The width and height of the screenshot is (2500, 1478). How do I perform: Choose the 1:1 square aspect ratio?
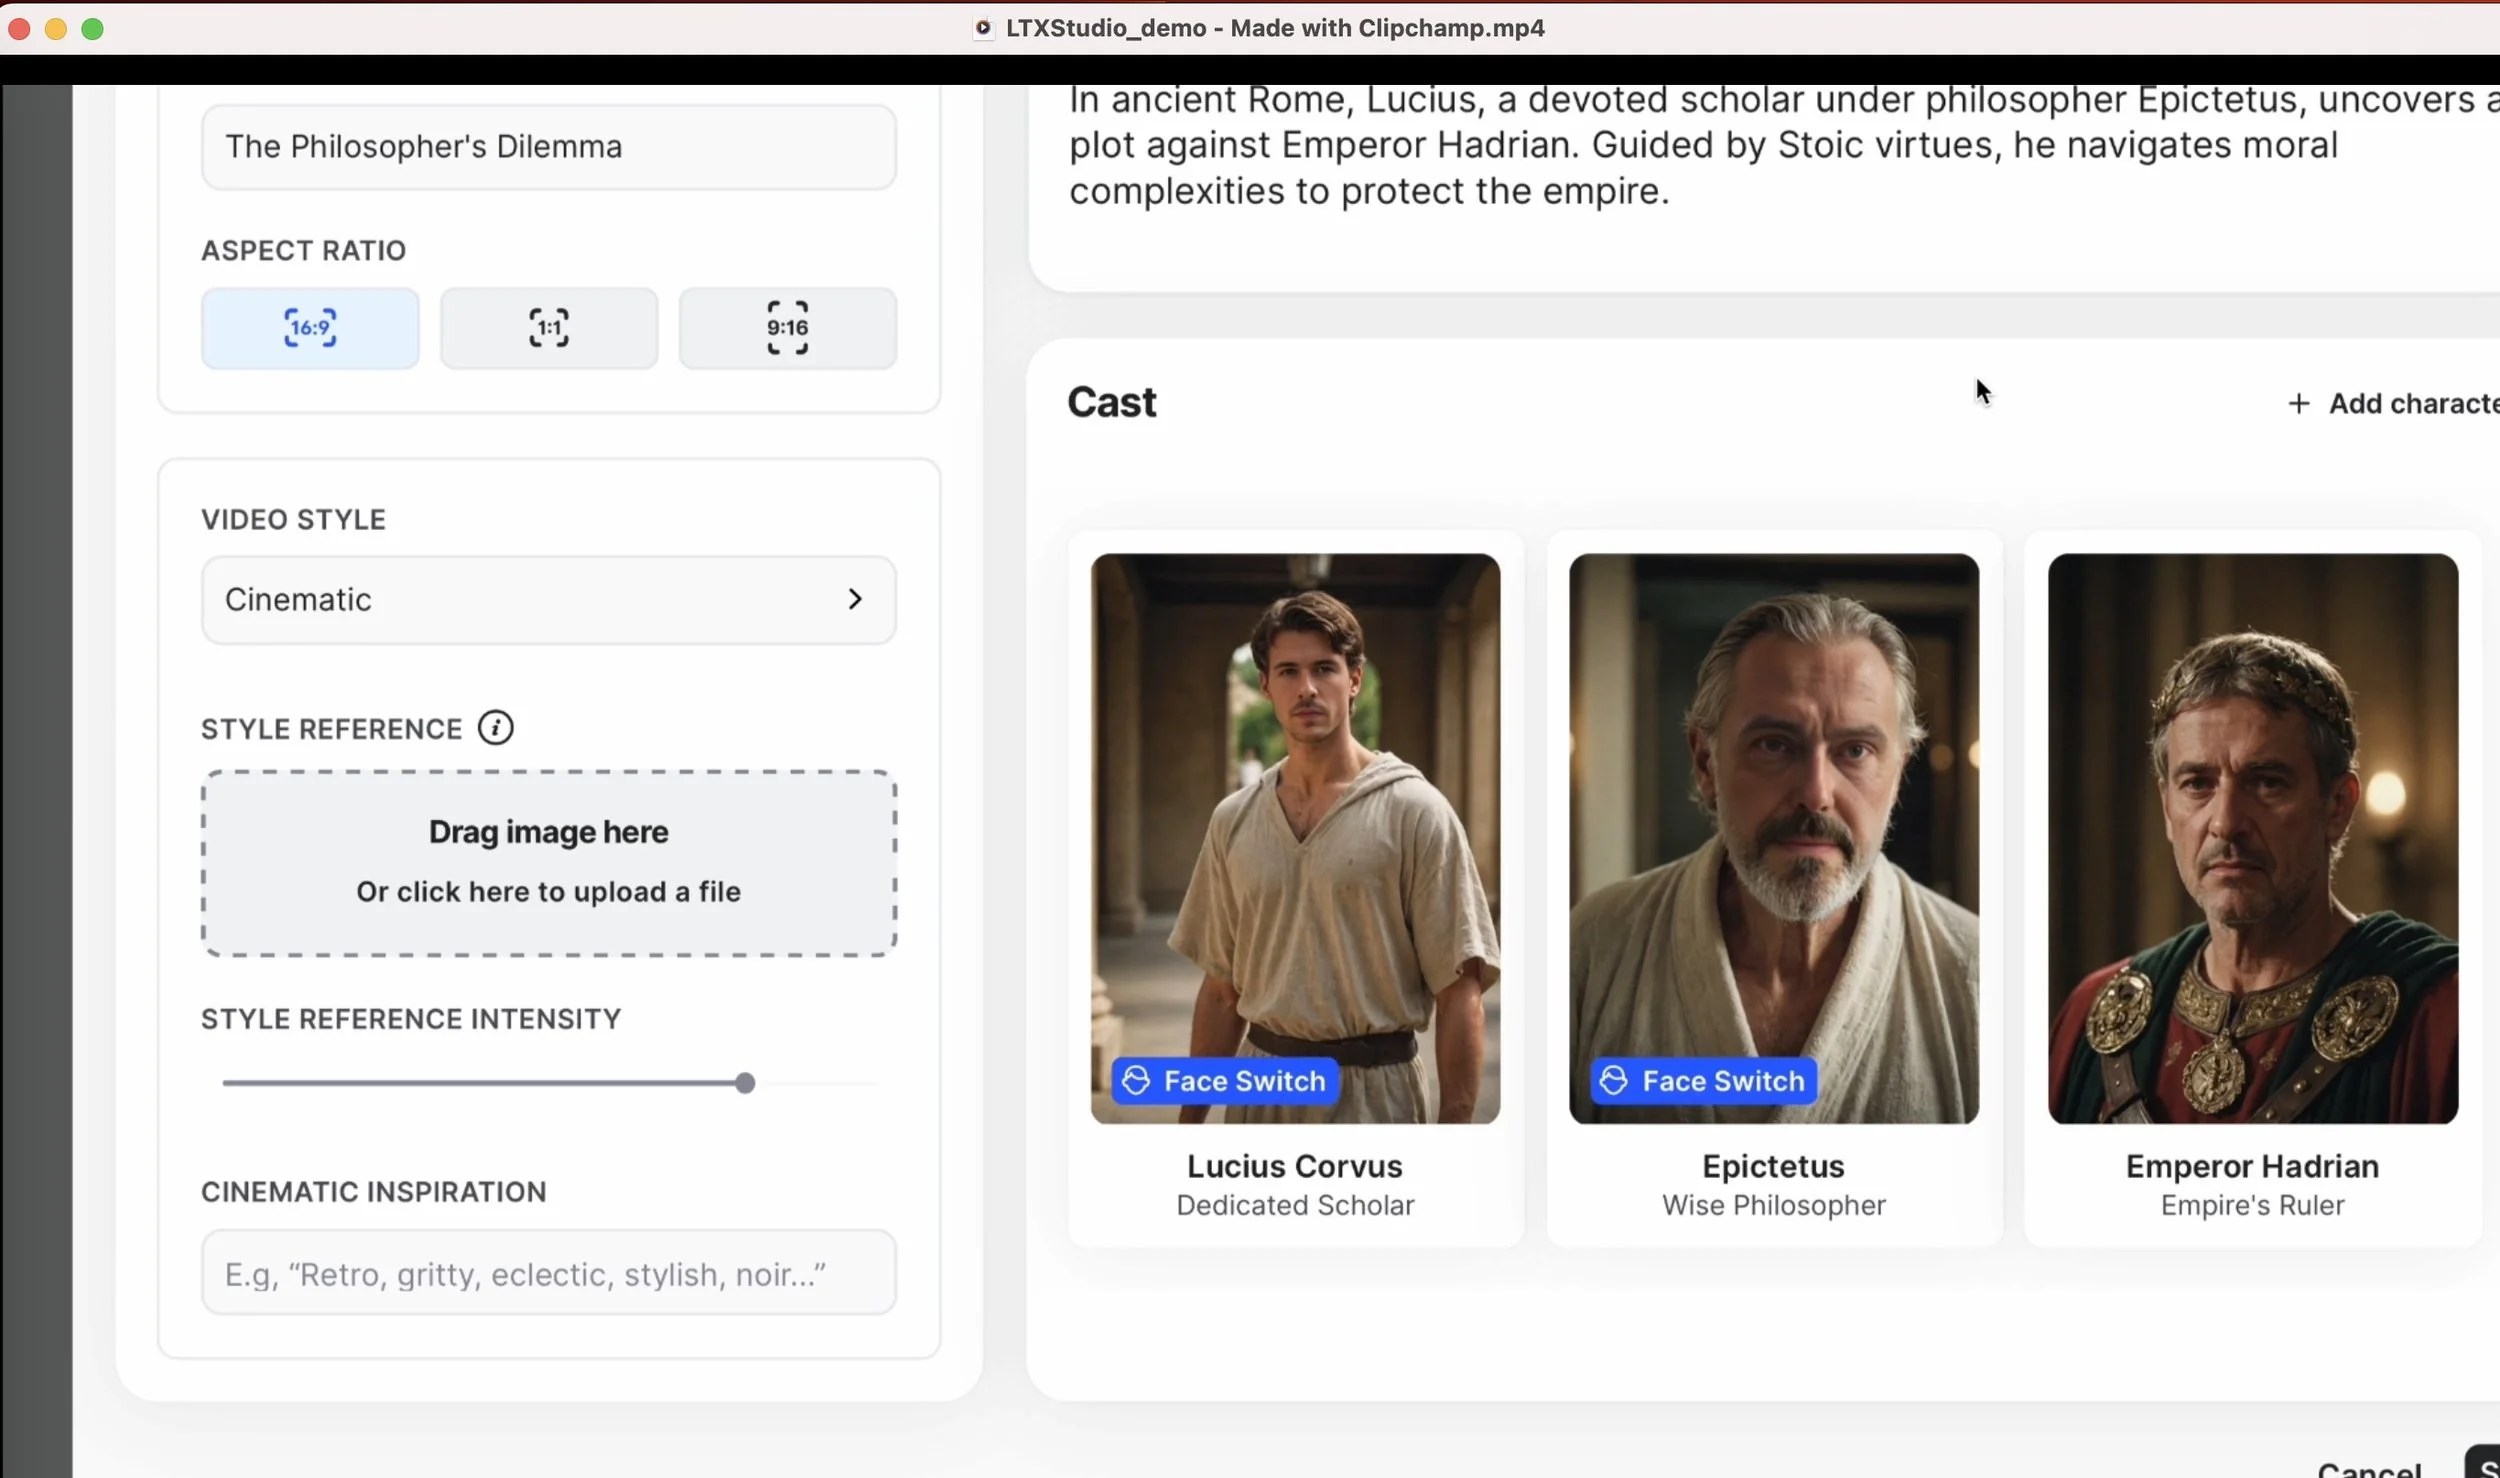[x=549, y=328]
